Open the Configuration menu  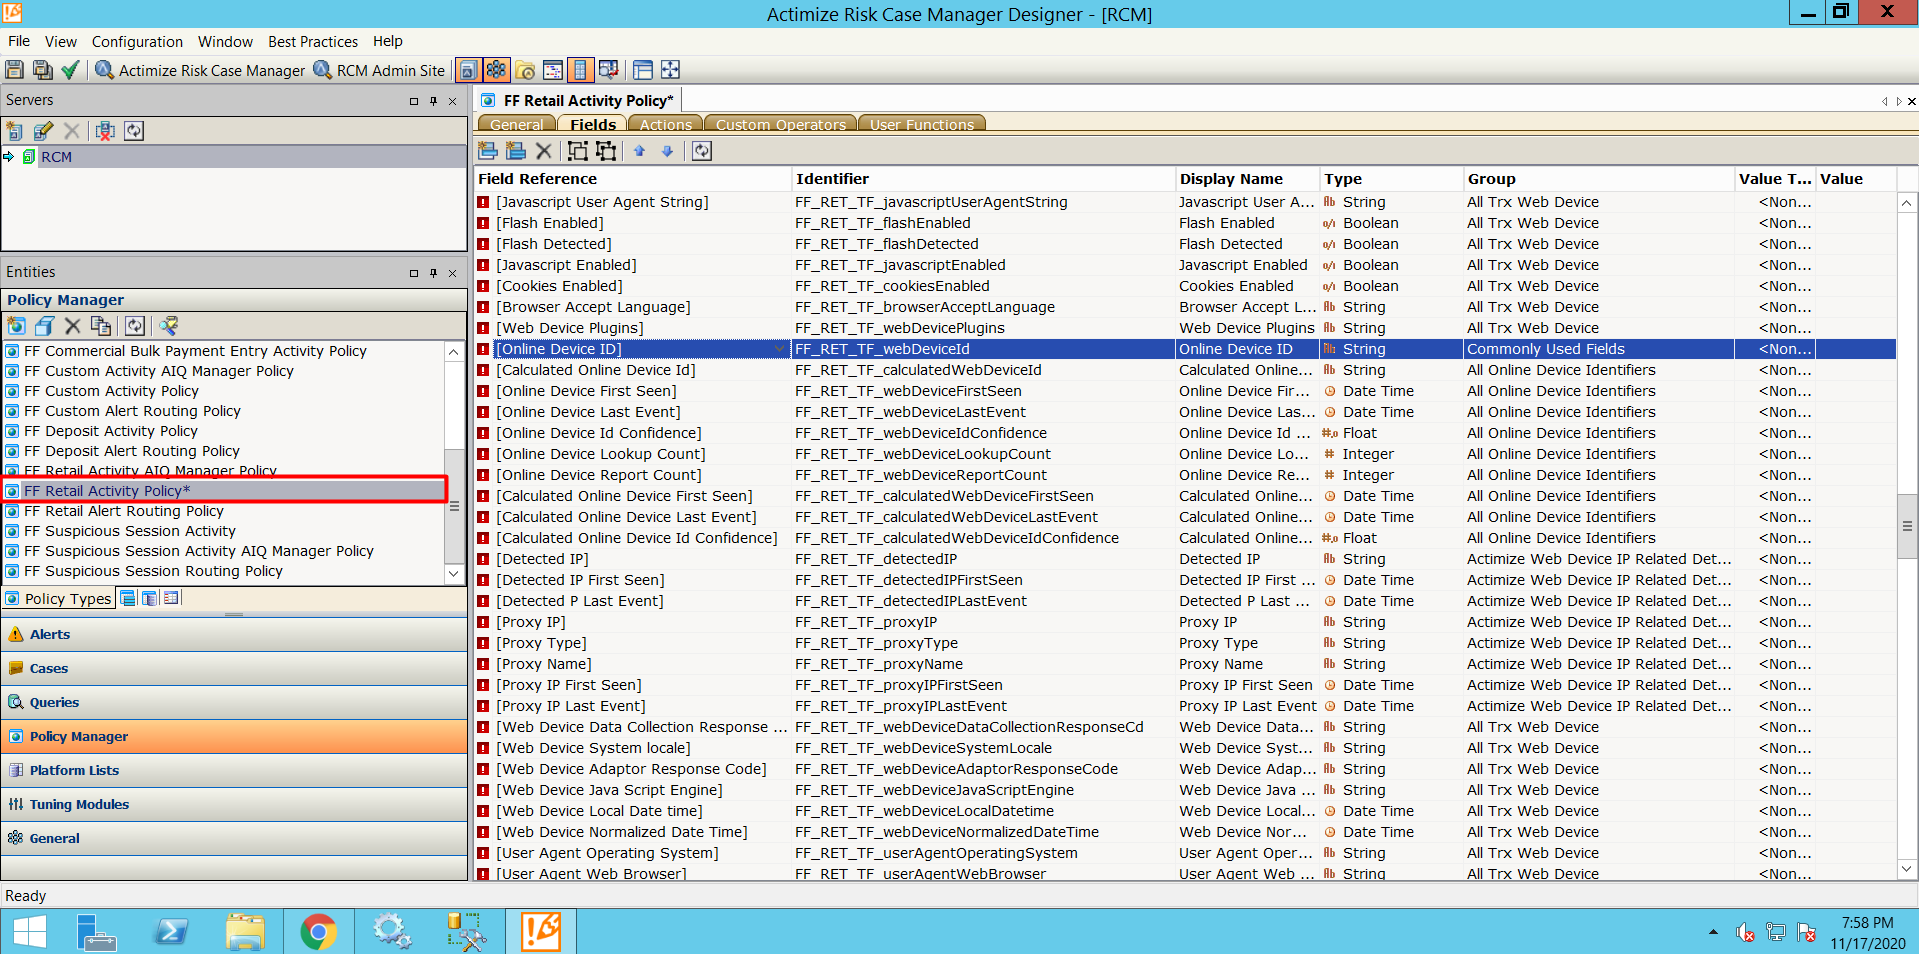tap(137, 41)
